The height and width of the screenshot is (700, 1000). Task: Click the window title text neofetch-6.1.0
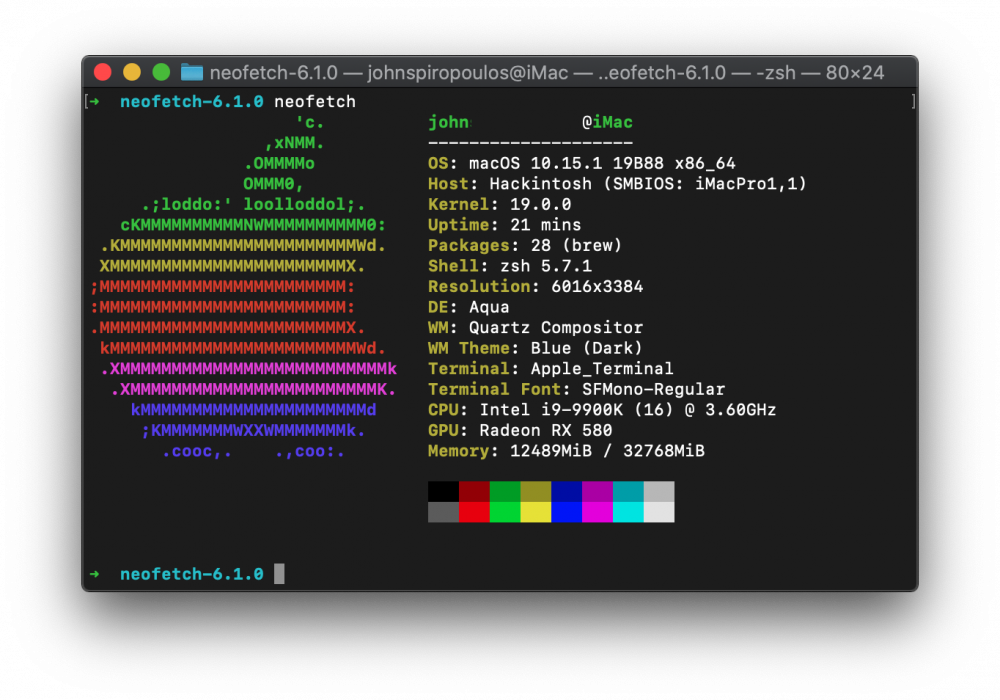274,73
